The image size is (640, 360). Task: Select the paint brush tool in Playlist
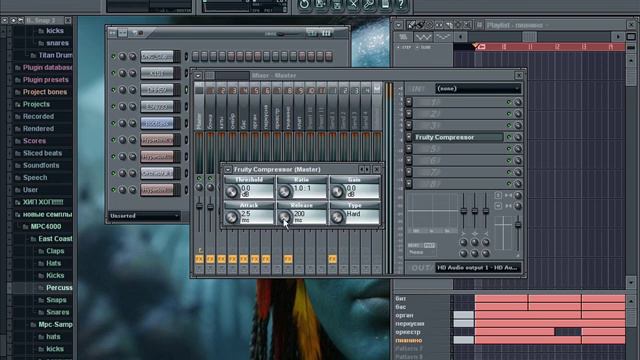(420, 25)
